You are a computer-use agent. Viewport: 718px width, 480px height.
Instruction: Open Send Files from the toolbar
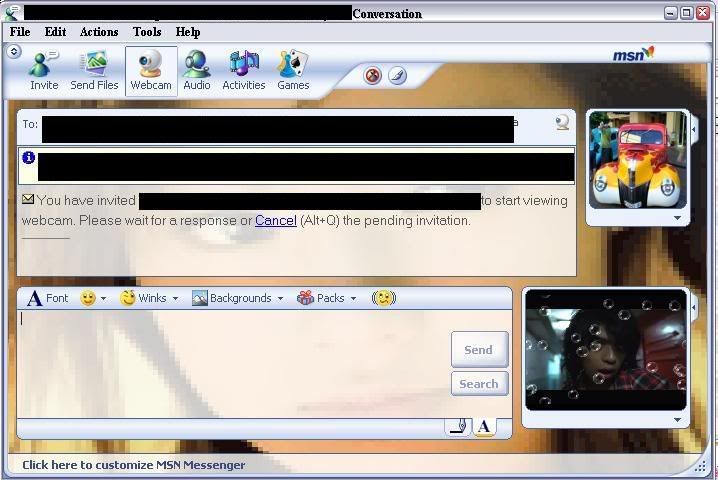pyautogui.click(x=94, y=70)
